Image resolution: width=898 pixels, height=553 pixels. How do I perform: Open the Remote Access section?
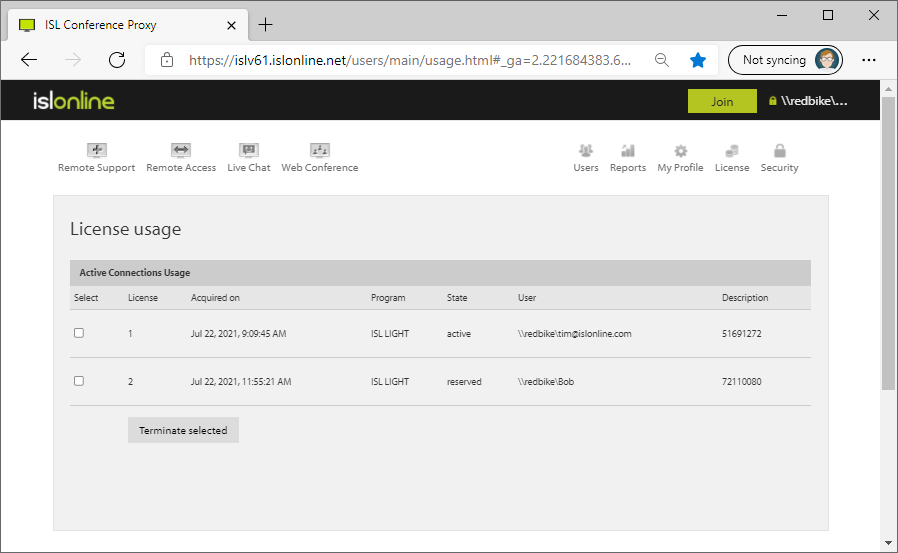[181, 151]
